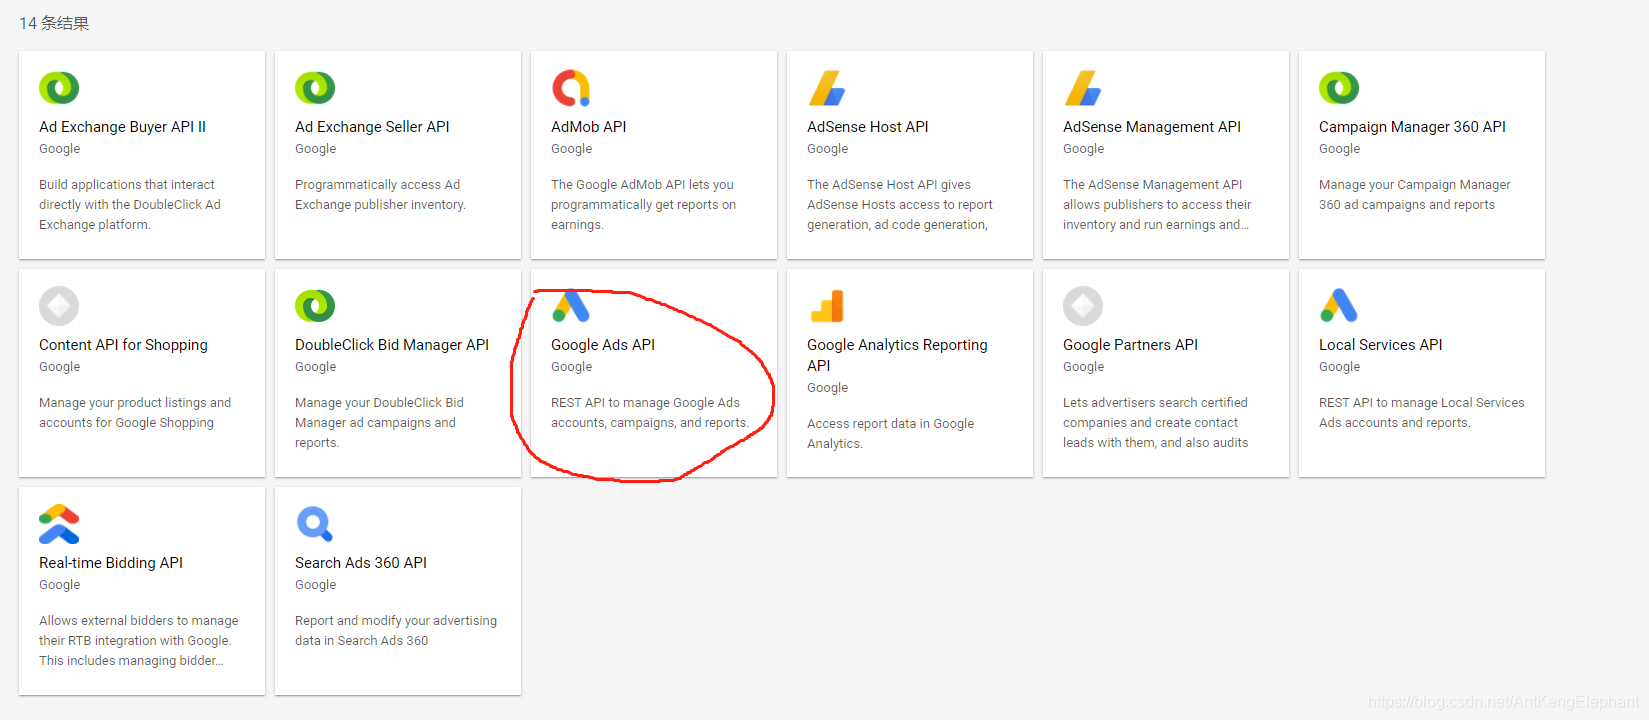Click the Google Partners API gray icon
The image size is (1649, 720).
pos(1083,306)
